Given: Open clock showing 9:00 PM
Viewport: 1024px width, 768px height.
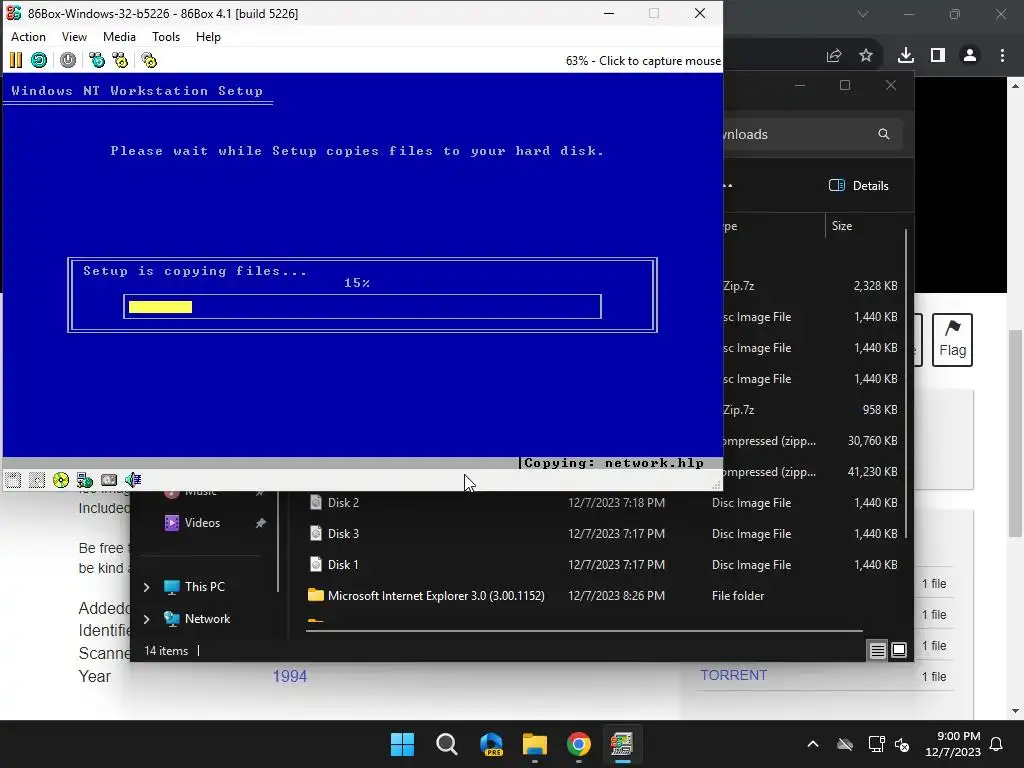Looking at the screenshot, I should click(x=953, y=744).
